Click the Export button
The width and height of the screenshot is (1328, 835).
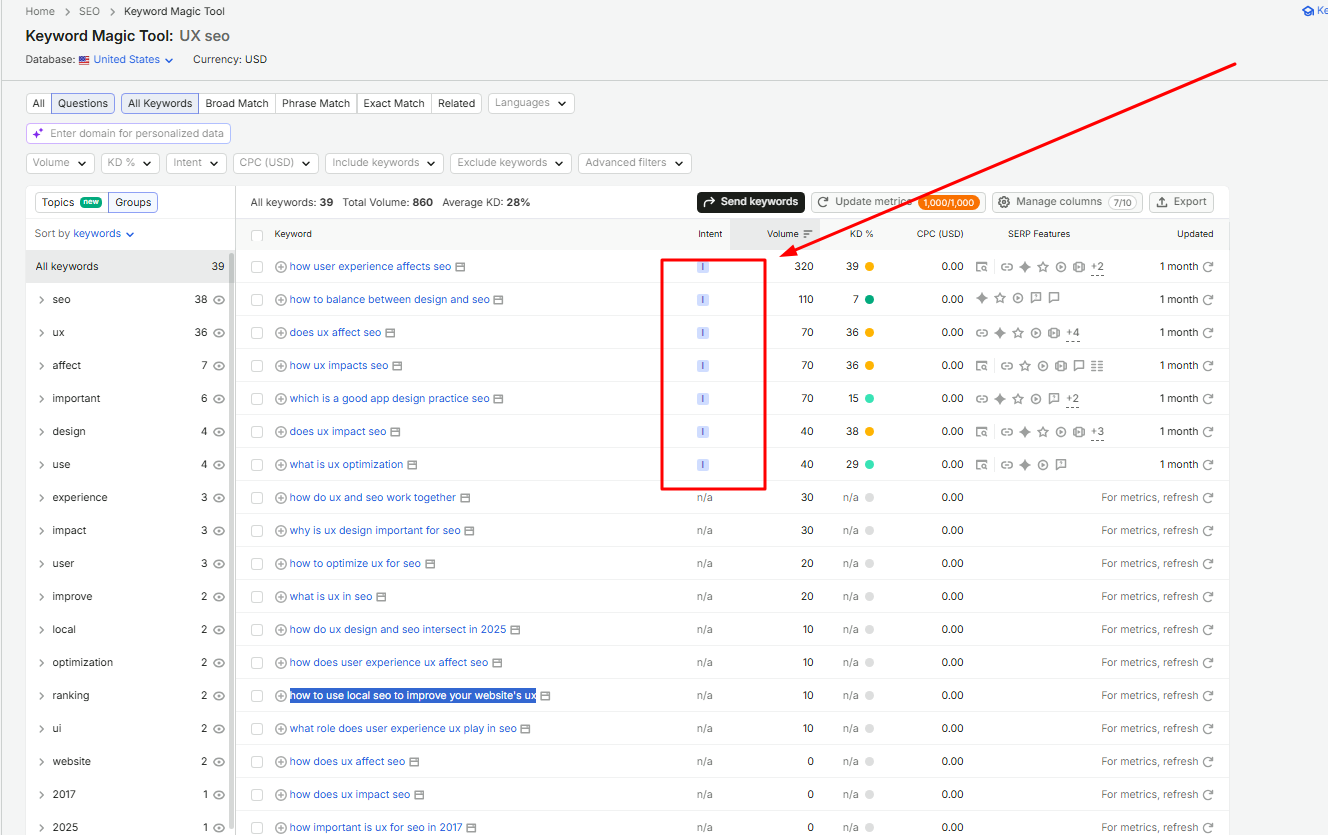(1181, 202)
